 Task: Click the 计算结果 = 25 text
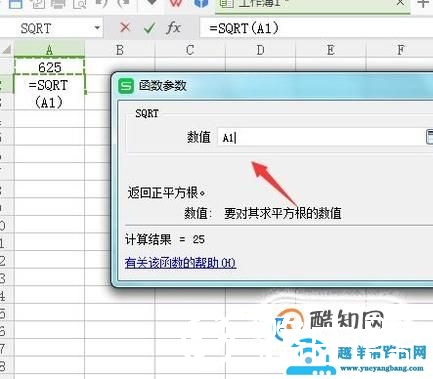pyautogui.click(x=165, y=239)
